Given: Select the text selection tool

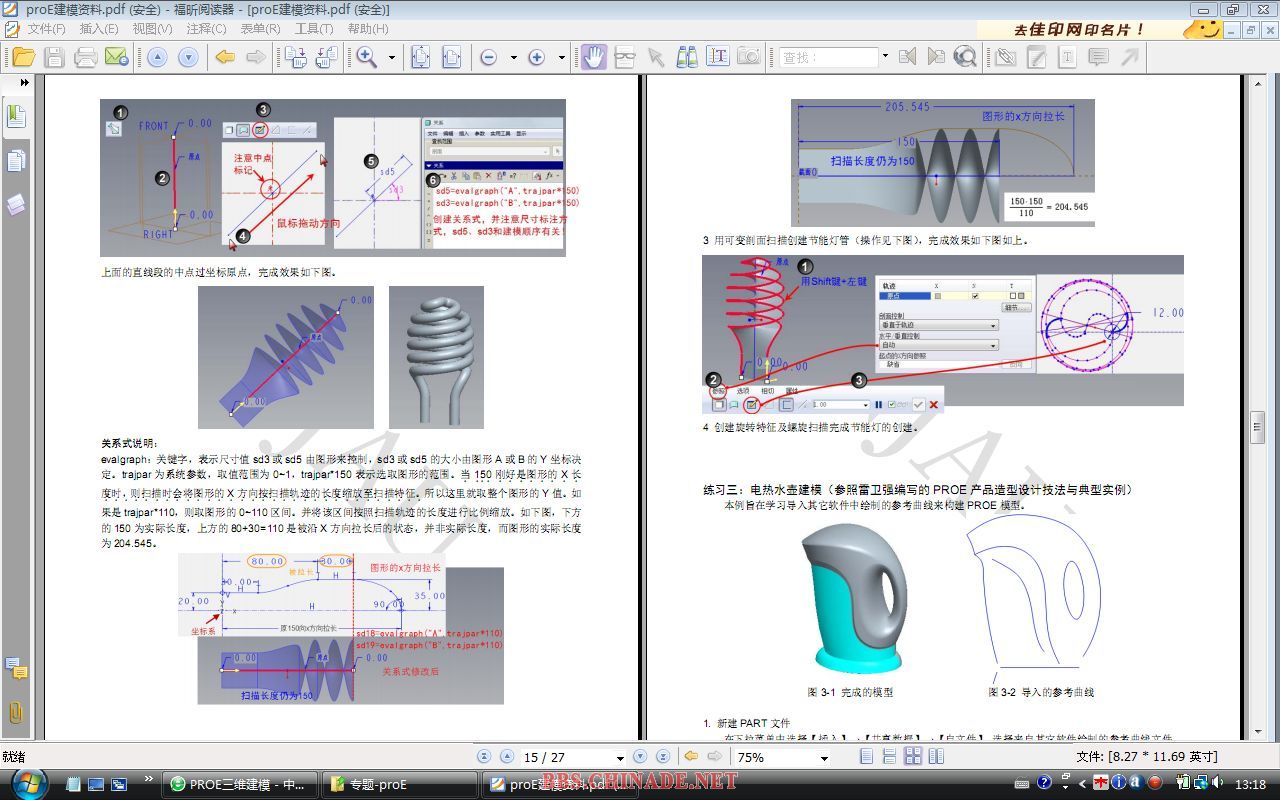Looking at the screenshot, I should tap(717, 57).
